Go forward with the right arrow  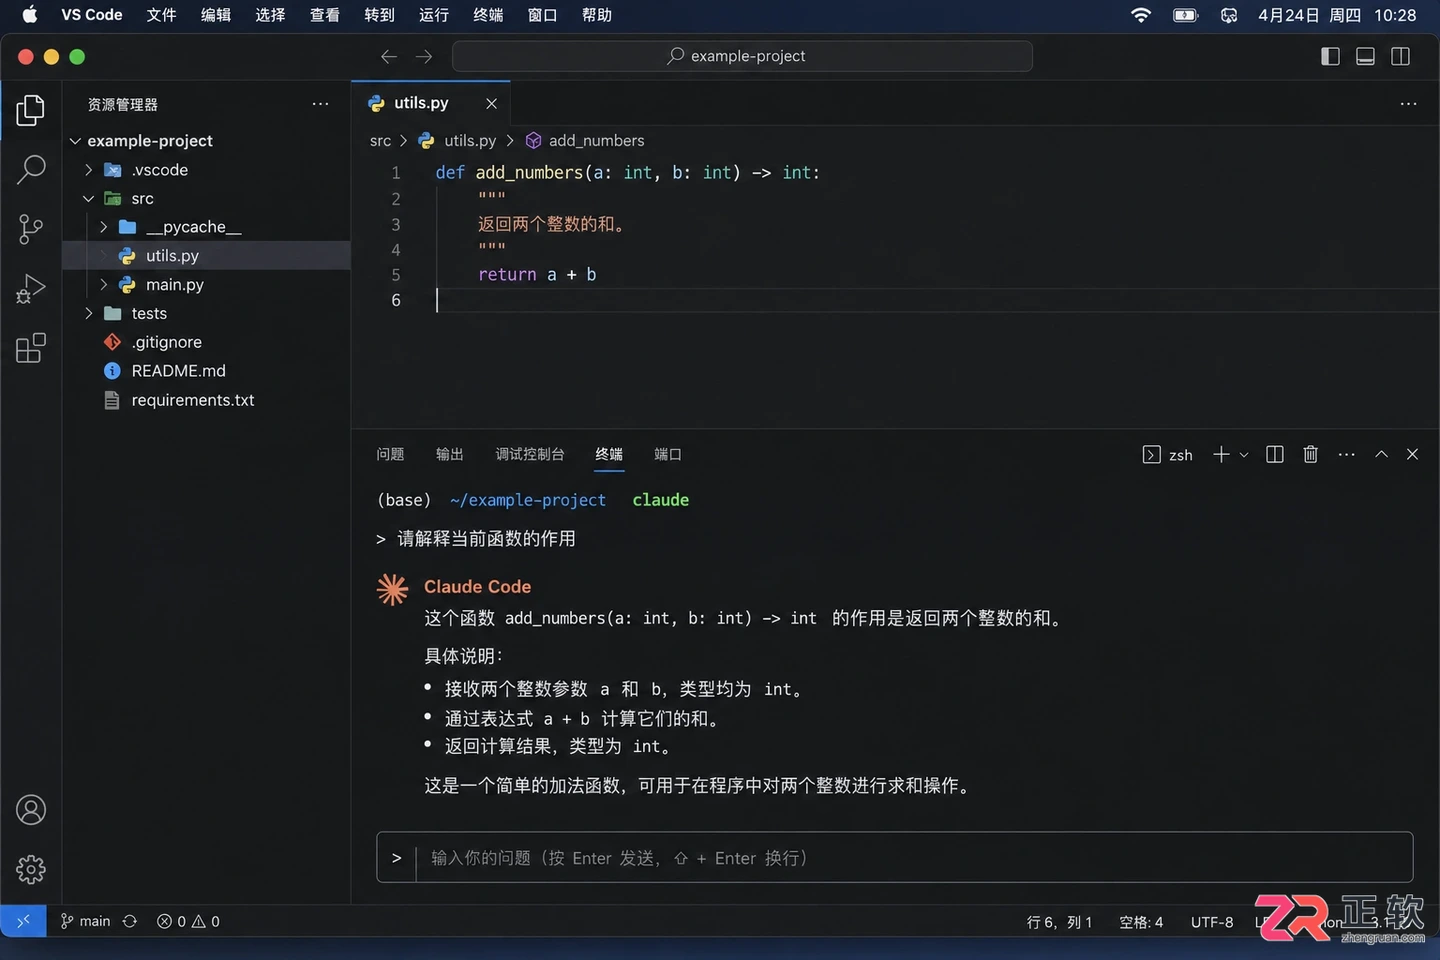point(424,56)
